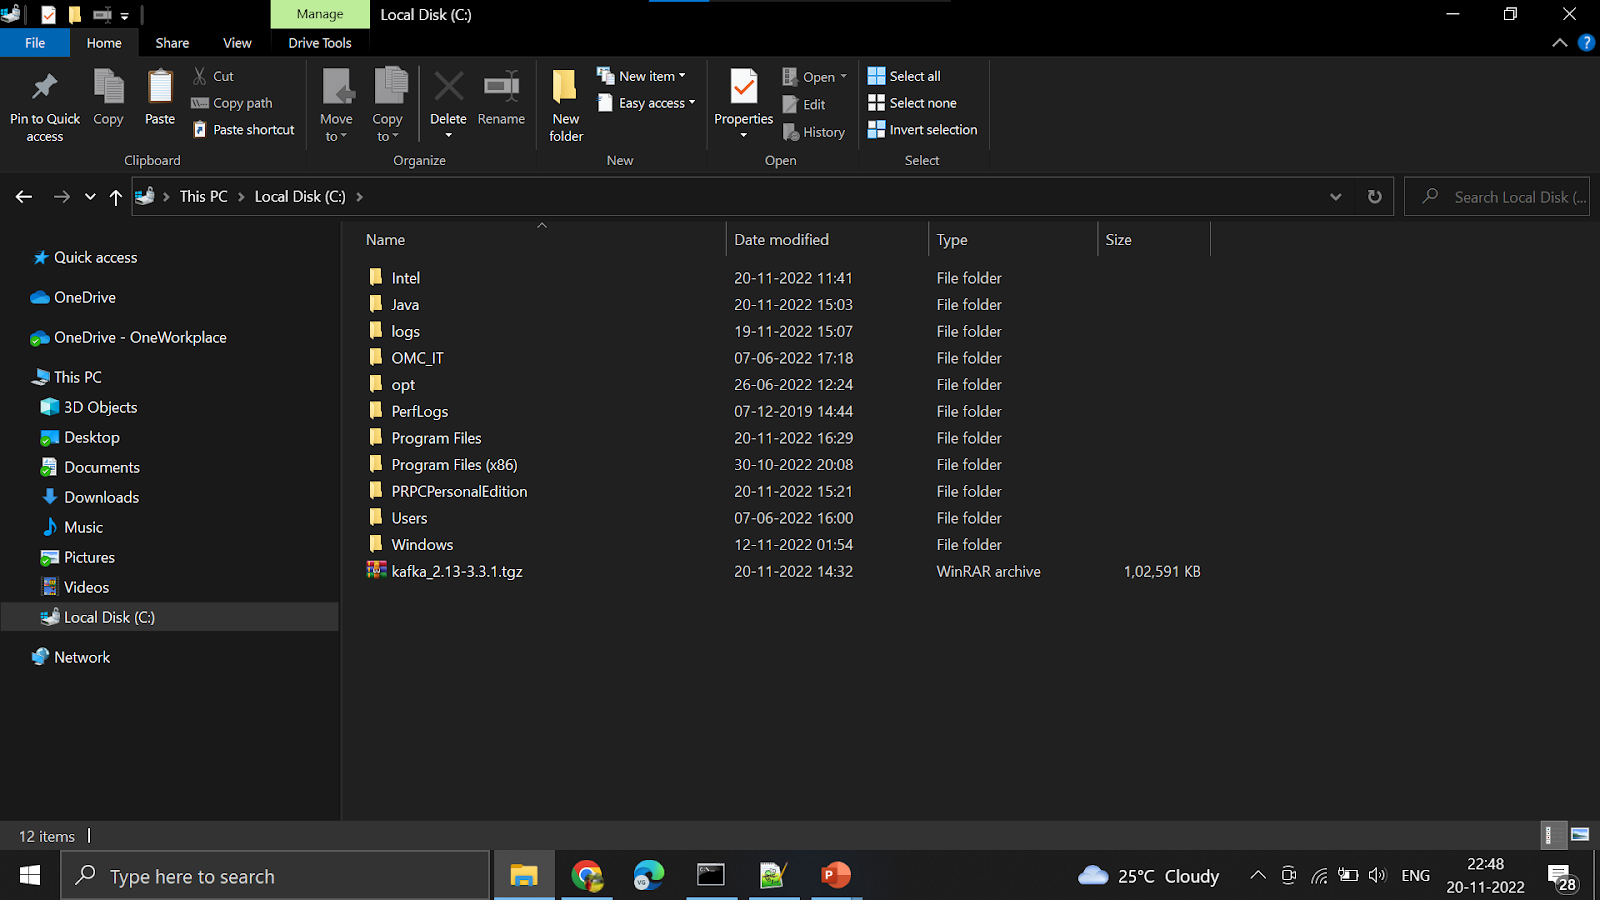The height and width of the screenshot is (900, 1600).
Task: Switch to the Drive Tools tab
Action: tap(320, 43)
